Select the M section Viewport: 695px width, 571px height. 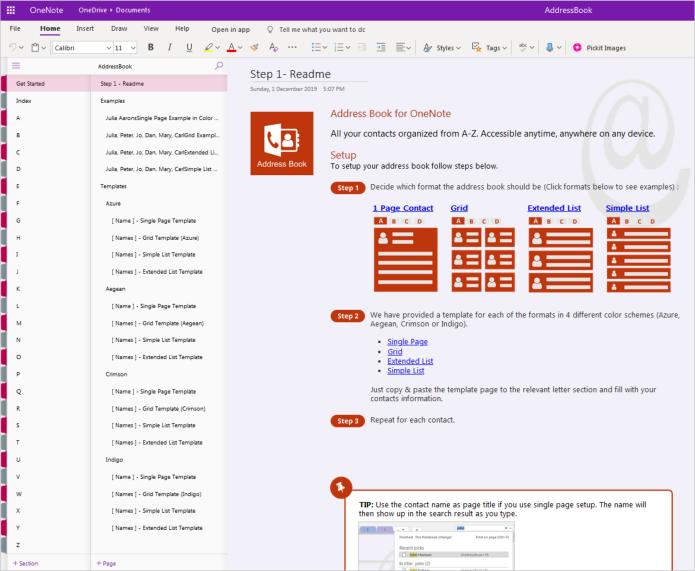(x=49, y=323)
